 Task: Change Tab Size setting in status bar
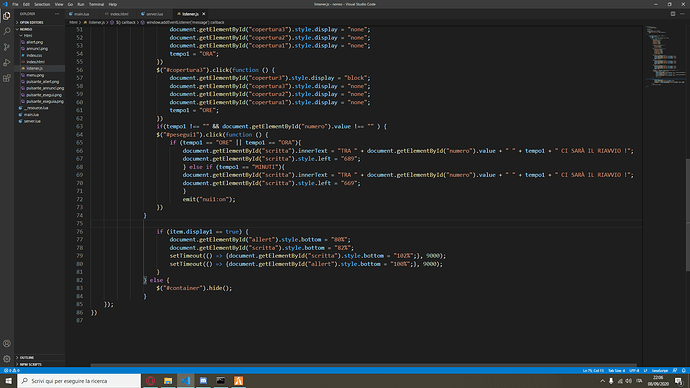coord(617,370)
